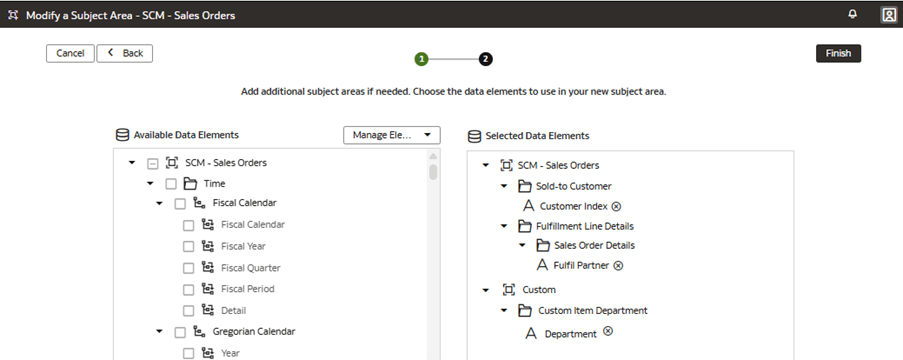The width and height of the screenshot is (903, 360).
Task: Toggle the SCM - Sales Orders checkbox
Action: click(153, 164)
